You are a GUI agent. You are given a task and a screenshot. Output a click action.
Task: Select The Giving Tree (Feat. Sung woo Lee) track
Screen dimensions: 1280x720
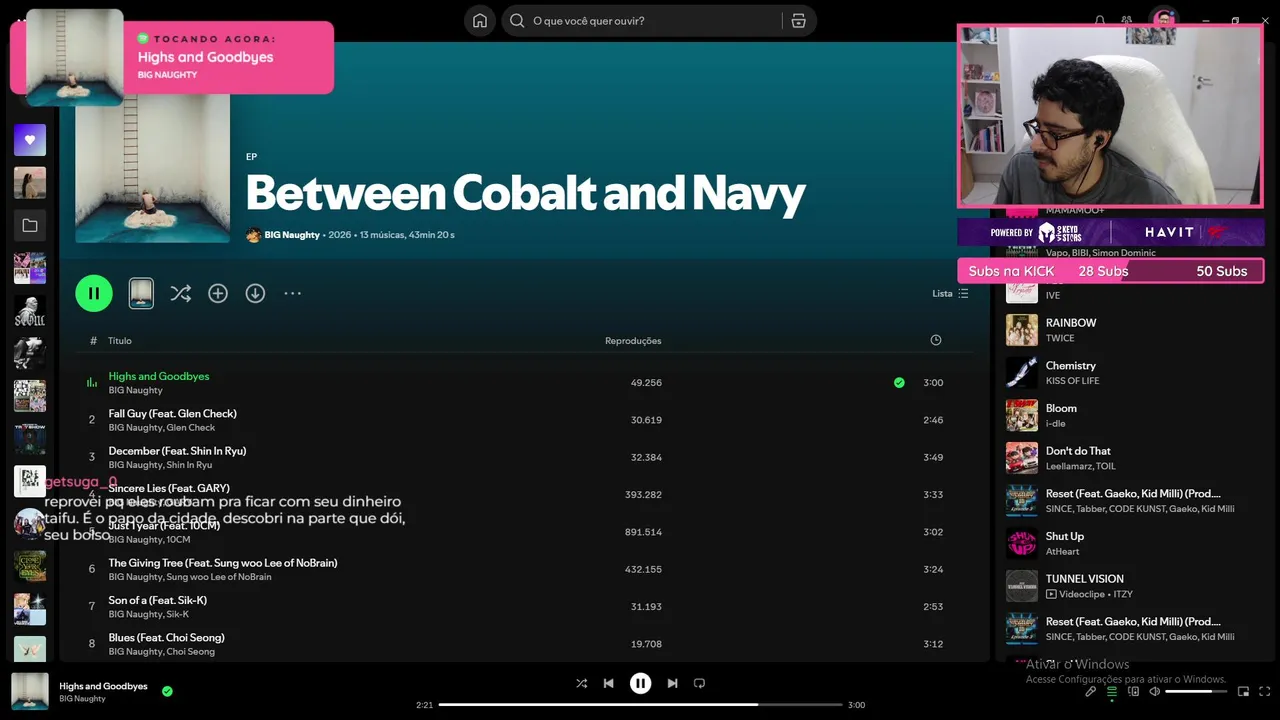pos(223,563)
